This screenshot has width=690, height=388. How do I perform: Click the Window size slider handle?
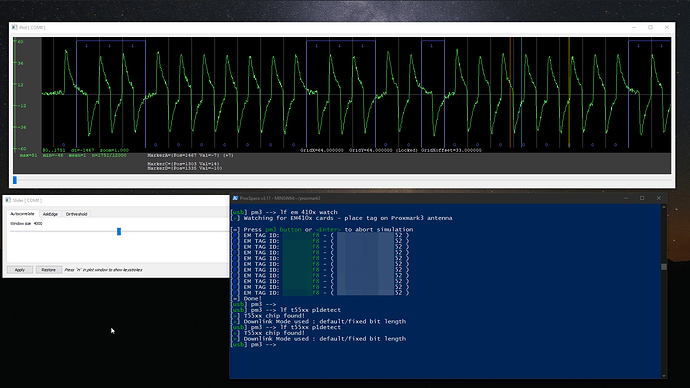pos(119,231)
